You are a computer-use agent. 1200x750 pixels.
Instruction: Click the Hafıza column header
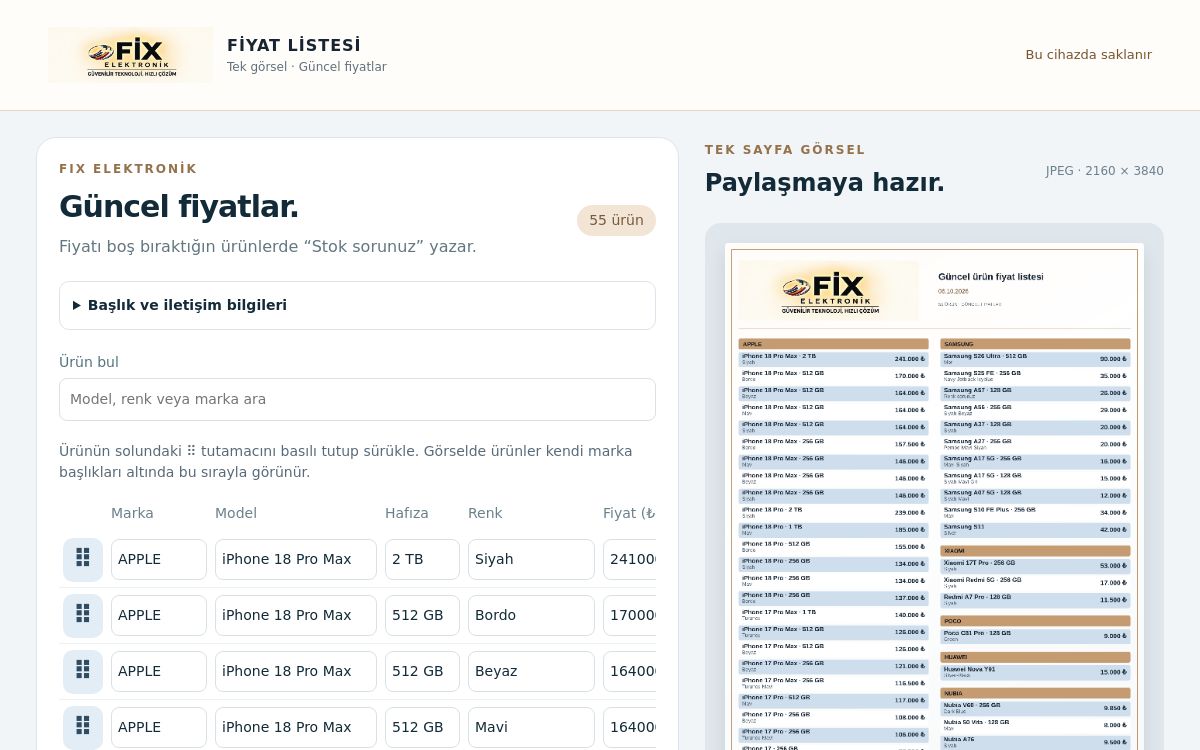coord(407,513)
